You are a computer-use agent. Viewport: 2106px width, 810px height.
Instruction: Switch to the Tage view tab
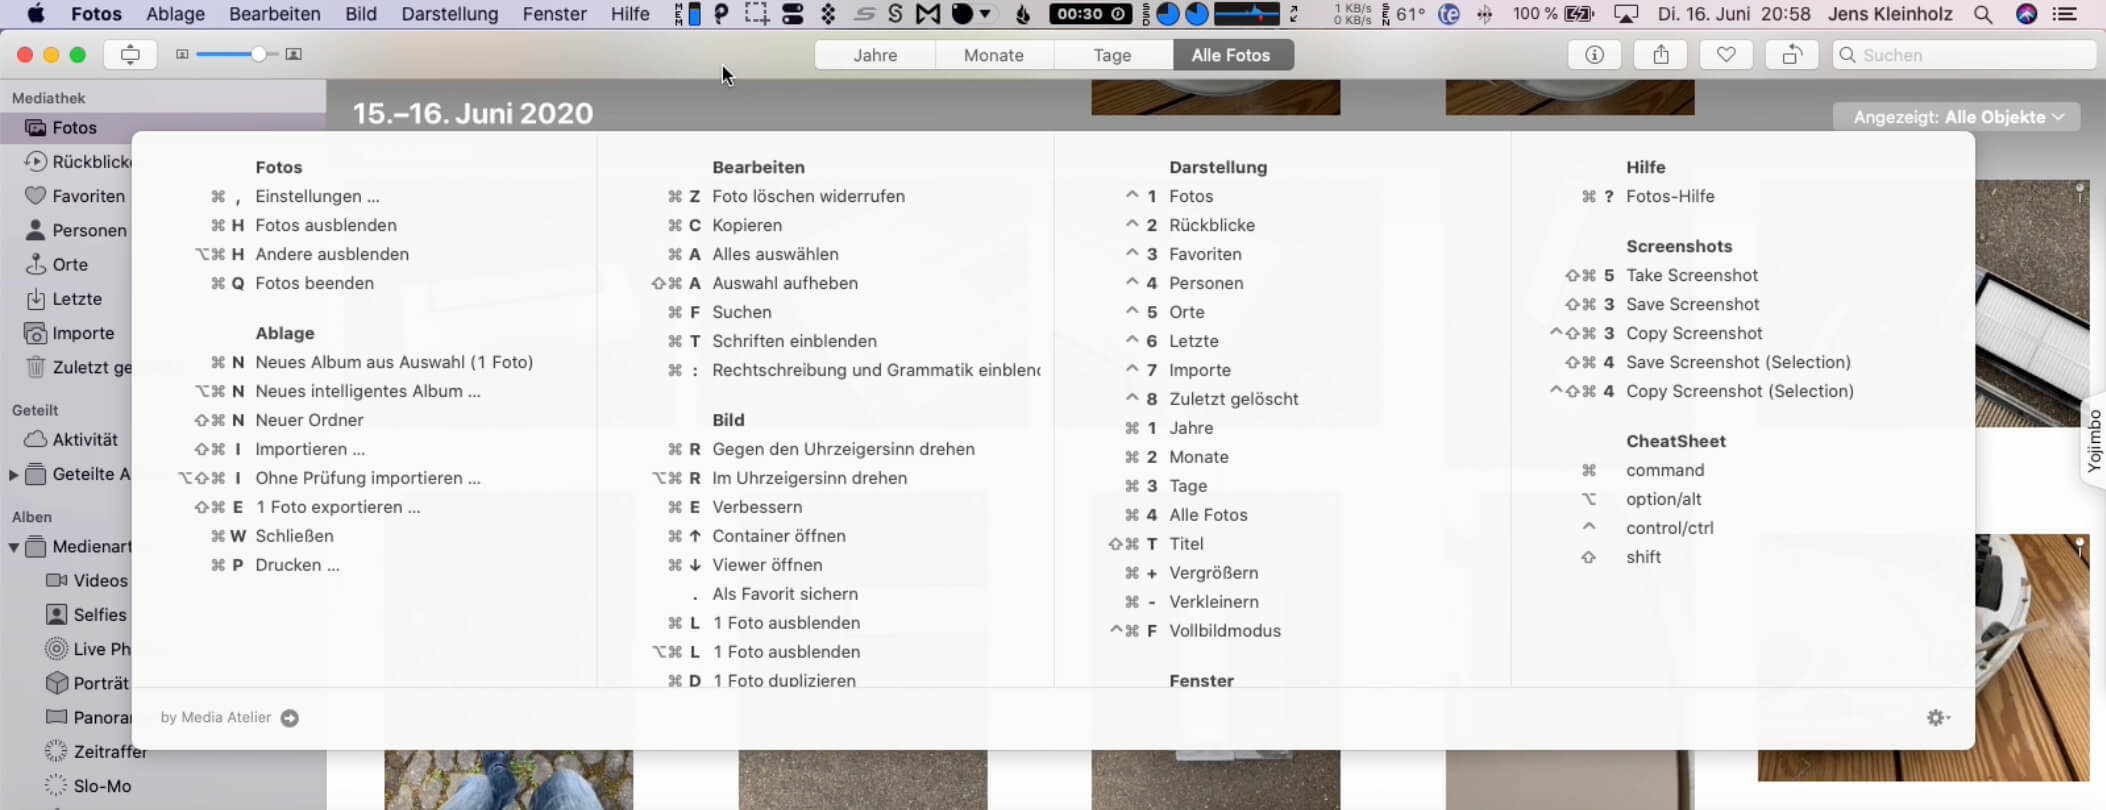click(1112, 55)
